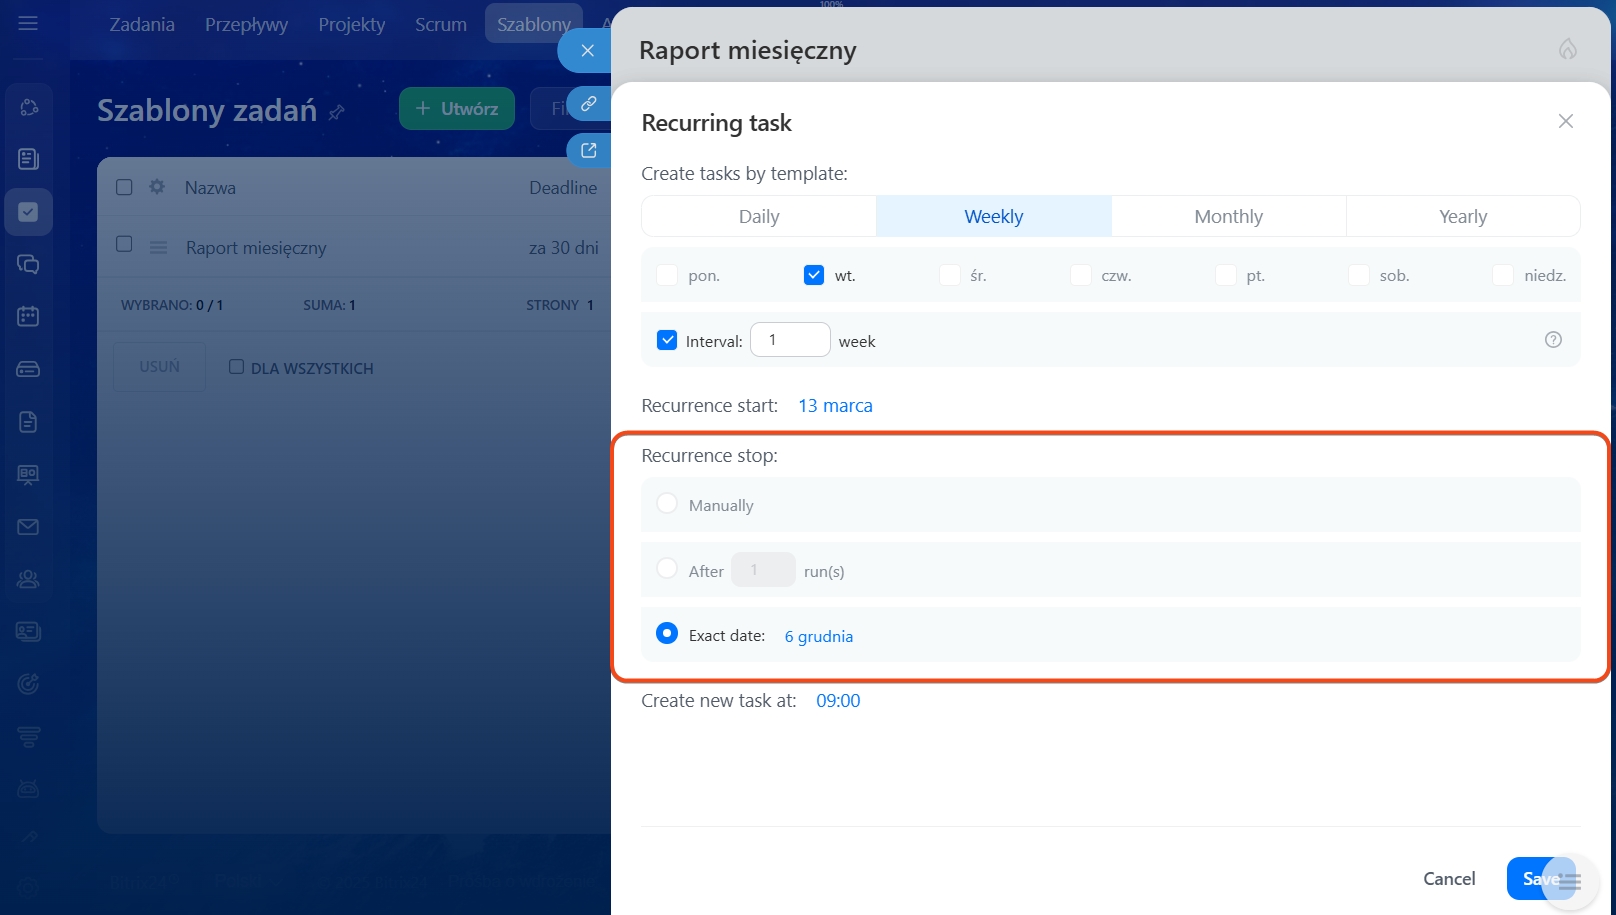Screen dimensions: 1616x915
Task: Click the Interval week number field
Action: (x=790, y=340)
